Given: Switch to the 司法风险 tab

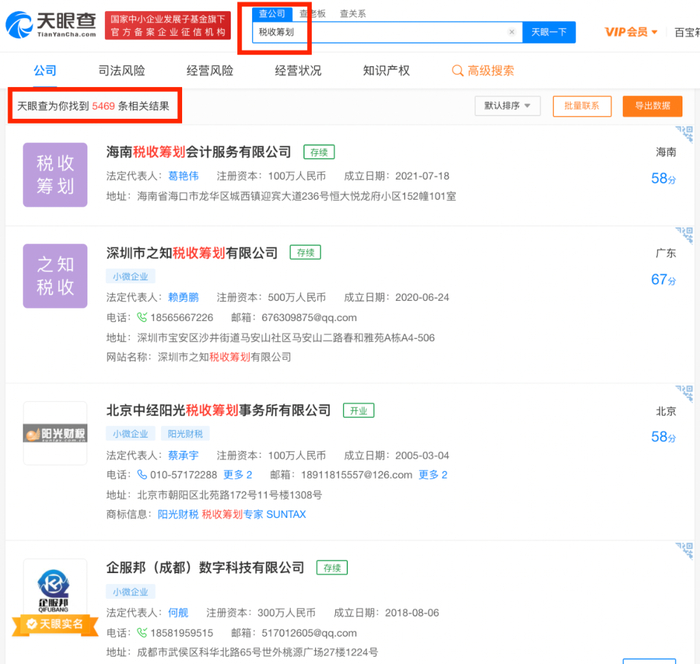Looking at the screenshot, I should pos(121,71).
